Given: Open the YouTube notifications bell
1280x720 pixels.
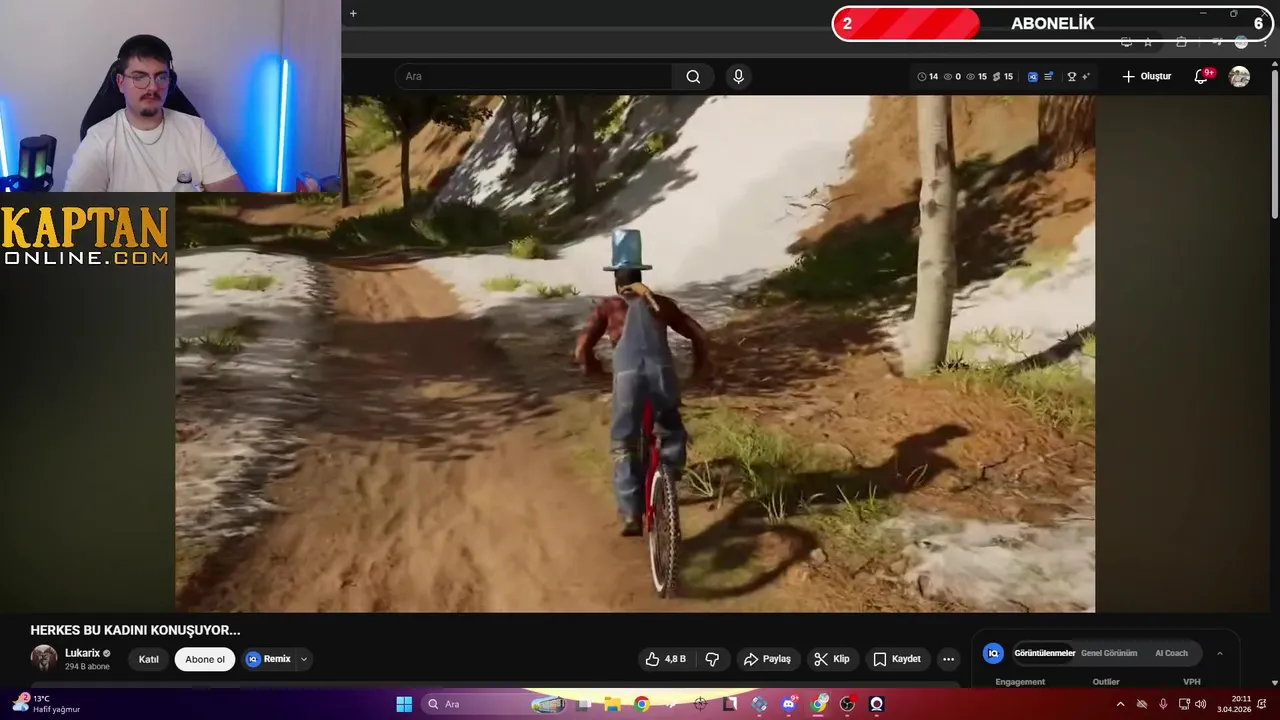Looking at the screenshot, I should tap(1201, 76).
